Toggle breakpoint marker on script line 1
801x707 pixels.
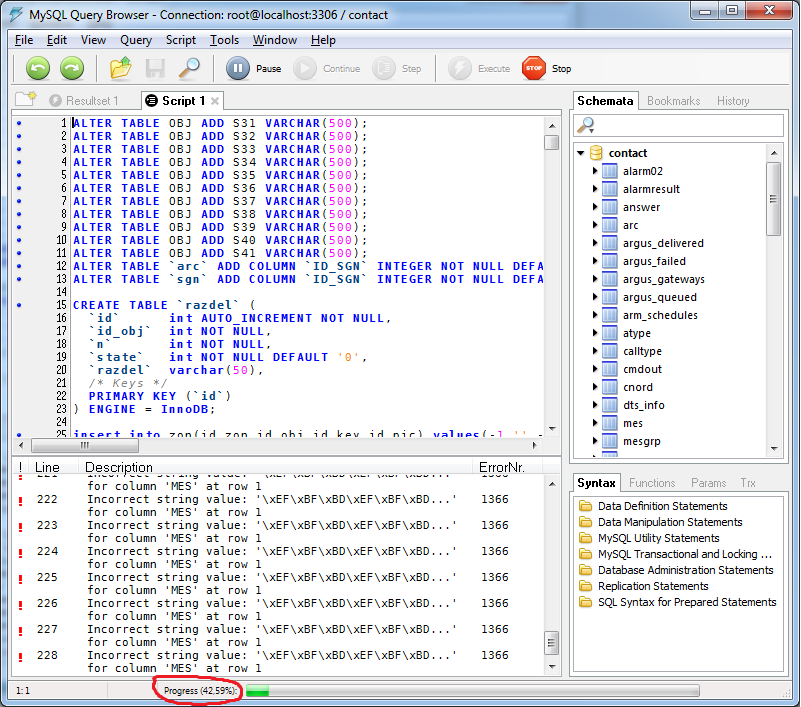19,123
